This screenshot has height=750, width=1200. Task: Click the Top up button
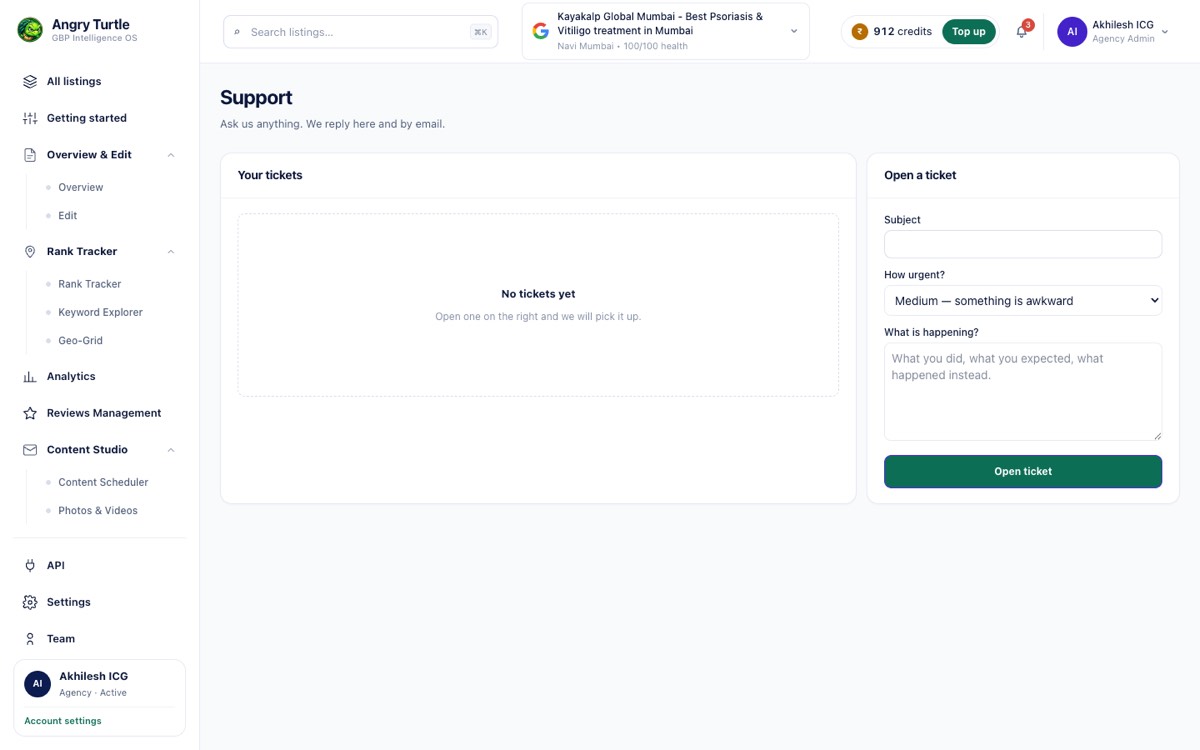pos(968,32)
